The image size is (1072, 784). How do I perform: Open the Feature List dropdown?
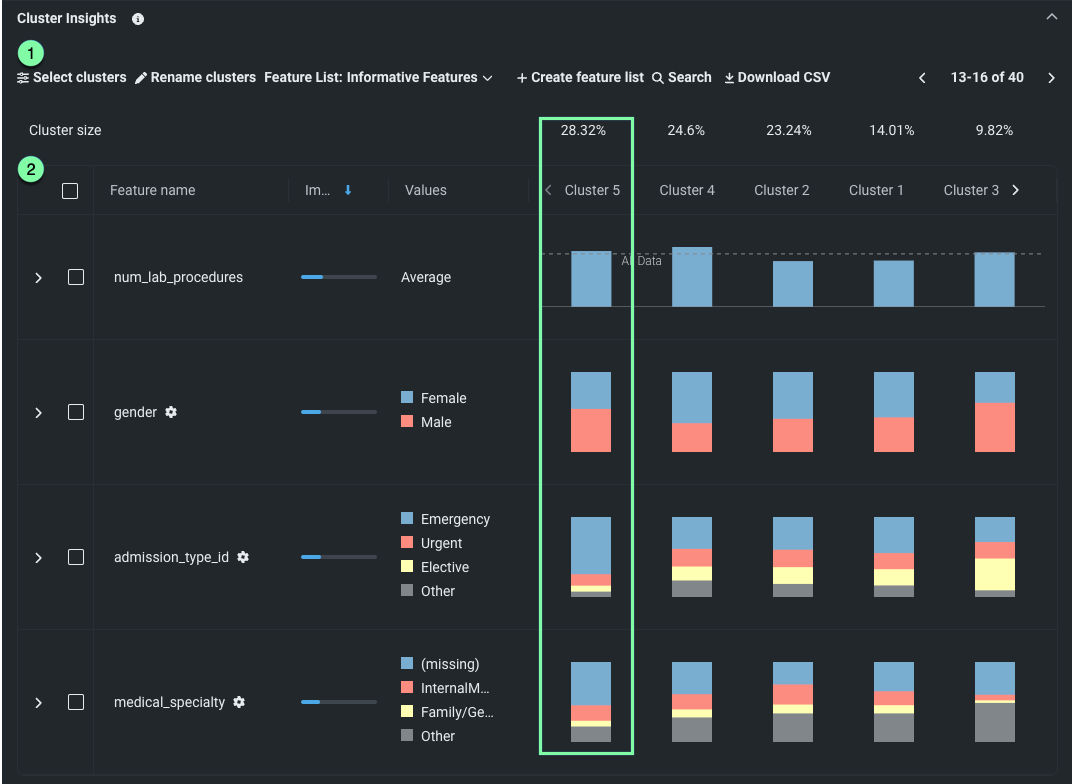coord(378,77)
